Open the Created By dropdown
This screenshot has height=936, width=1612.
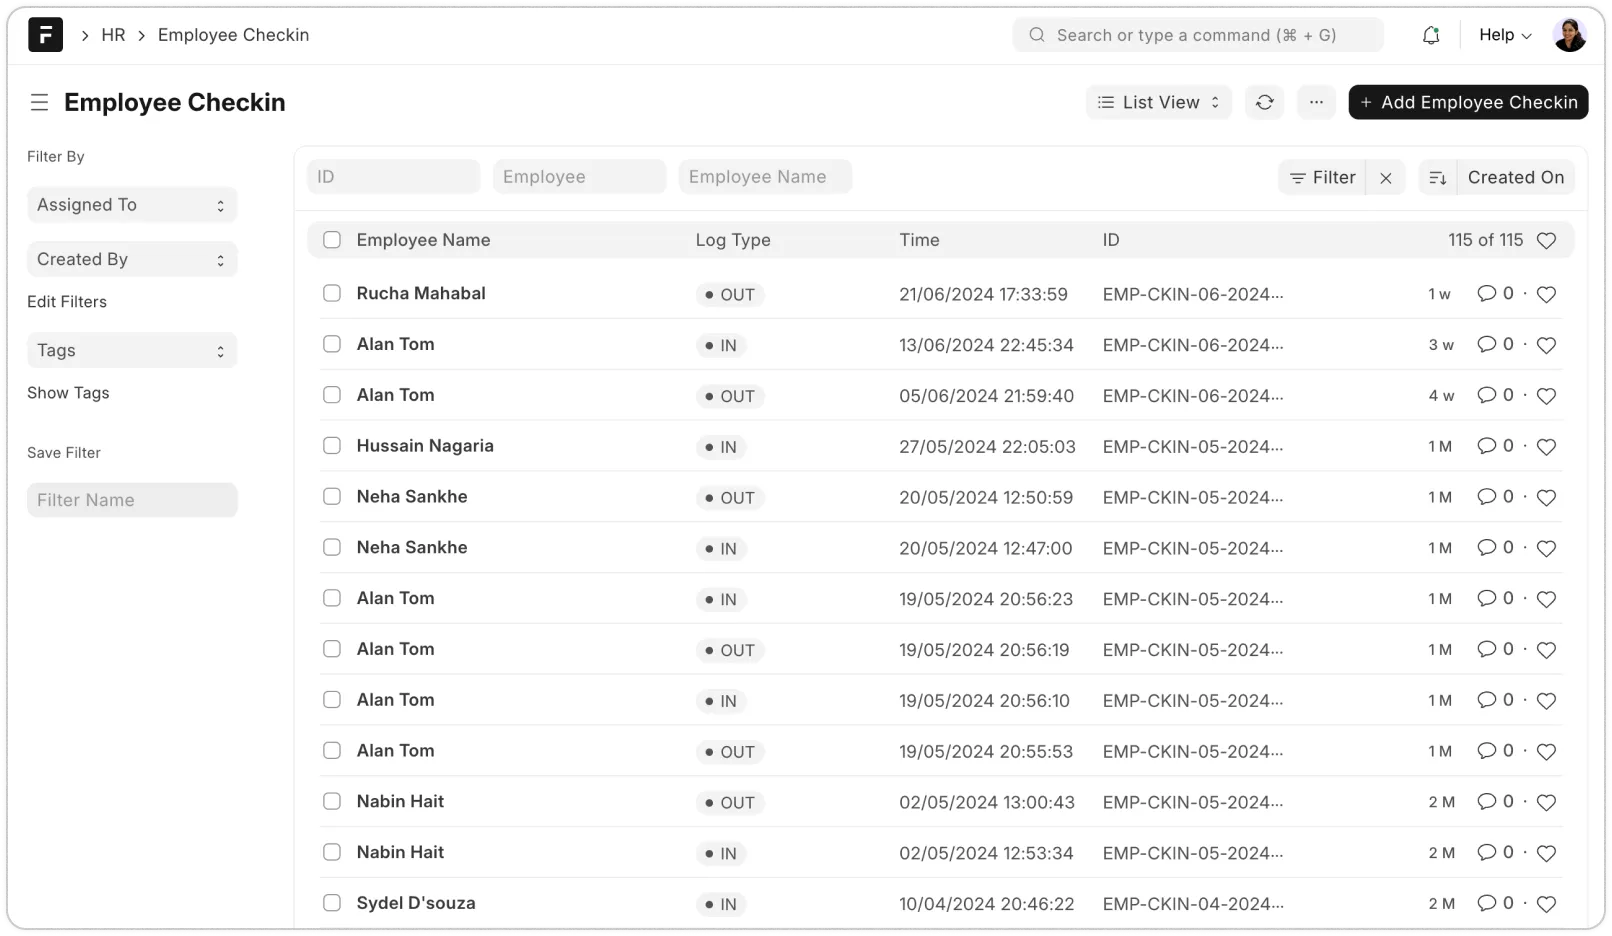click(x=132, y=260)
